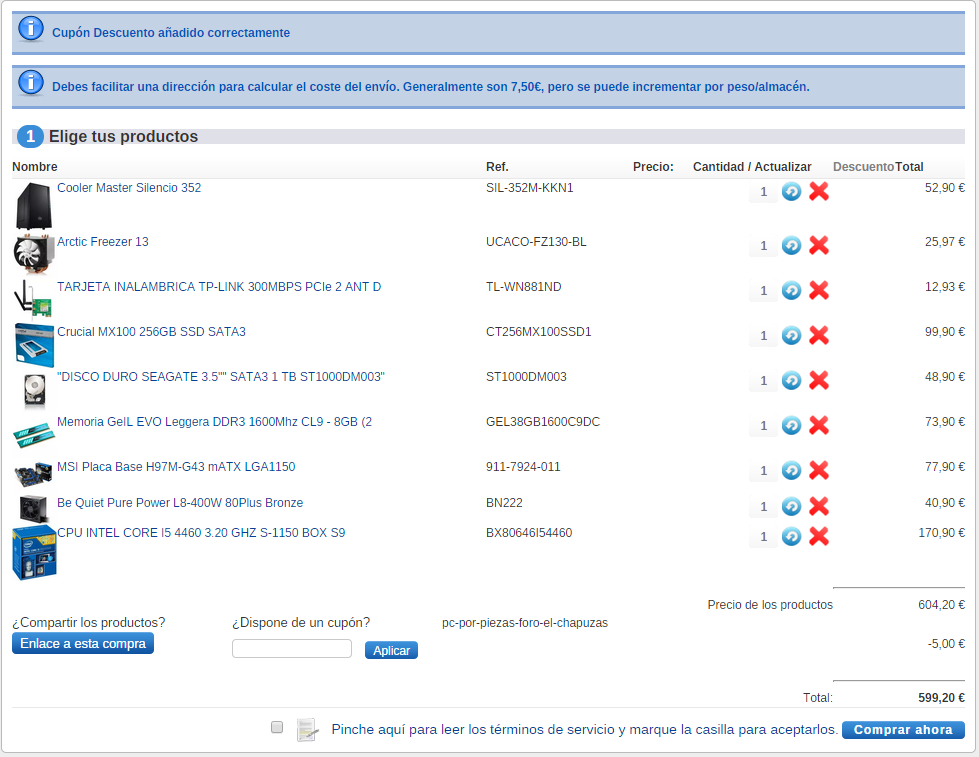The width and height of the screenshot is (979, 757).
Task: Click TP-LINK wireless card thumbnail
Action: point(32,300)
